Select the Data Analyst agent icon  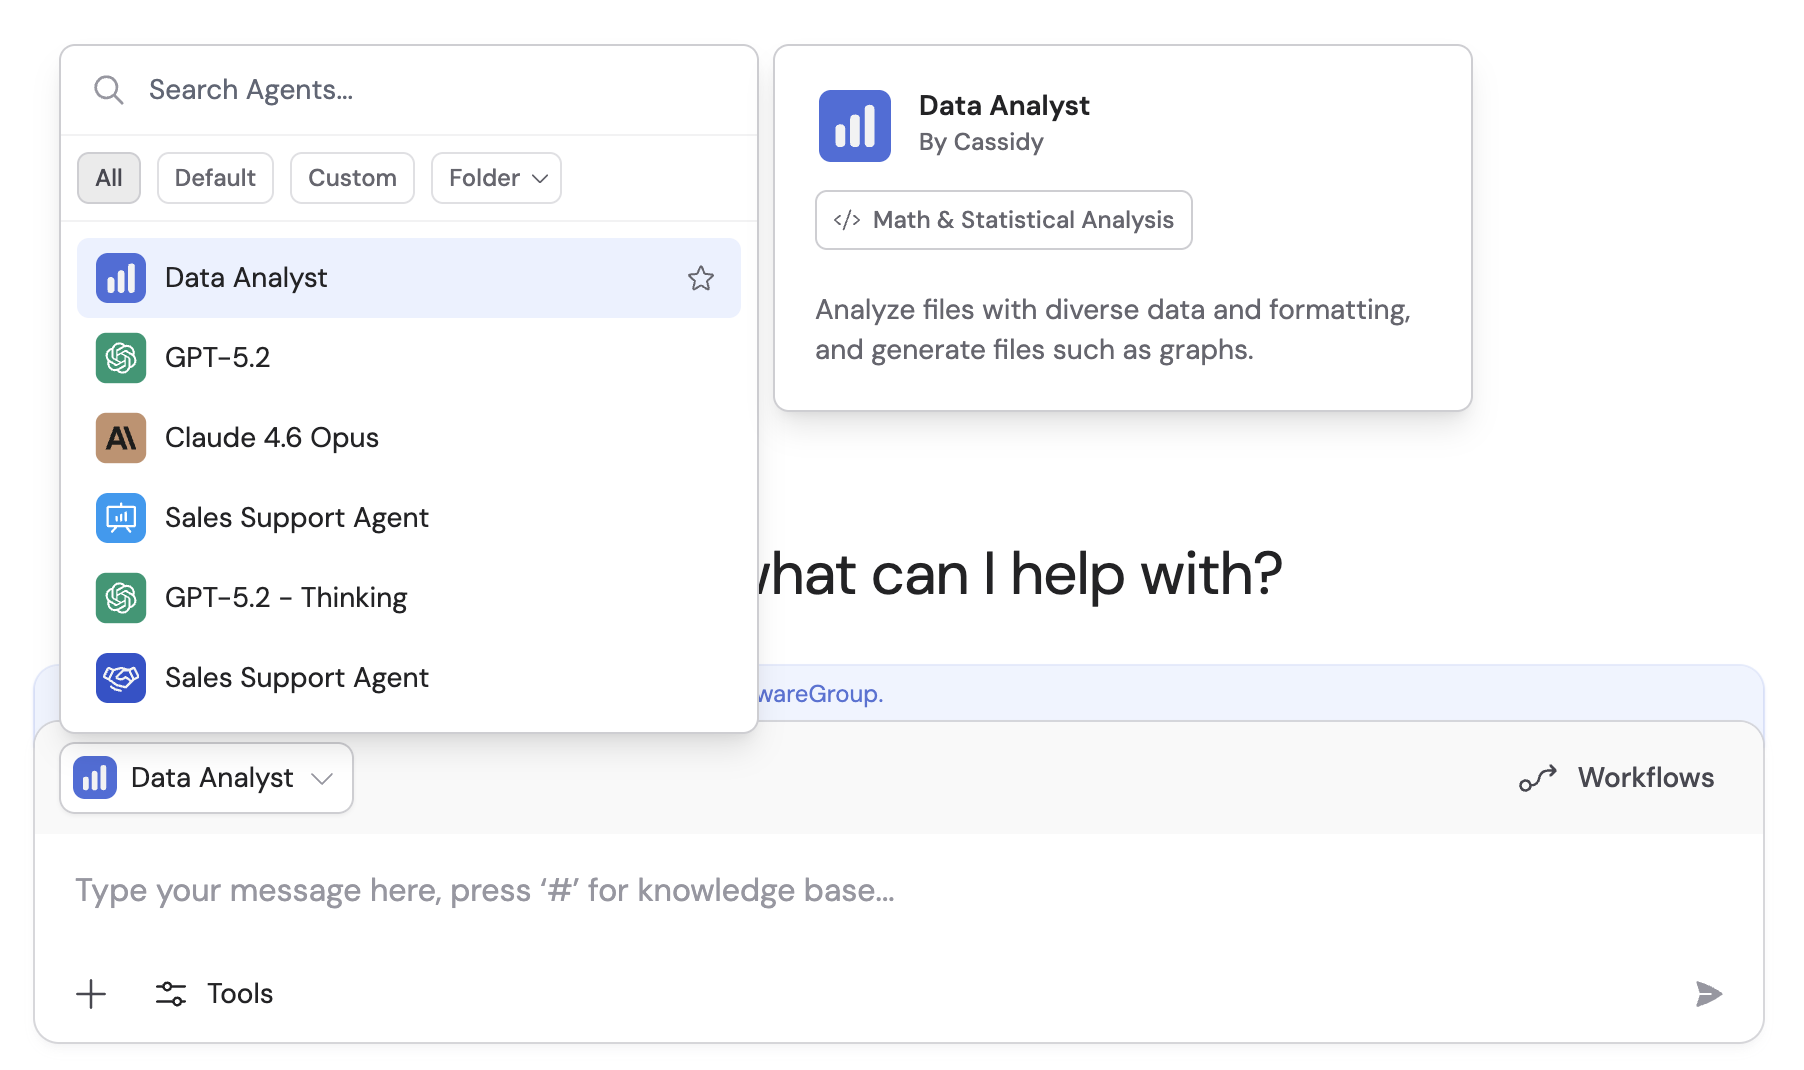pyautogui.click(x=120, y=277)
